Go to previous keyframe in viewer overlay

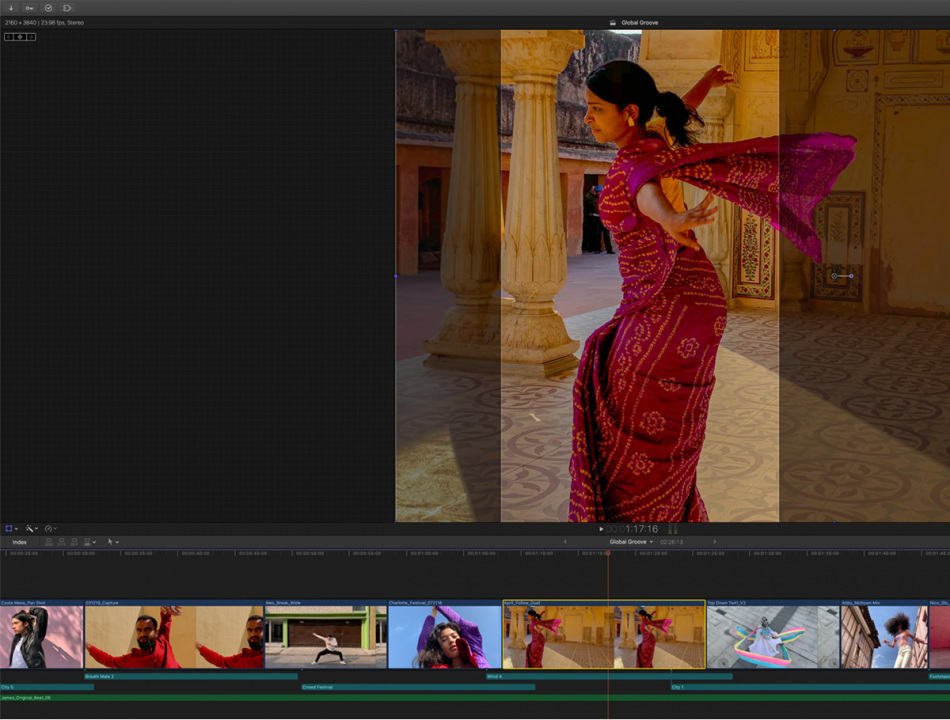coord(9,37)
